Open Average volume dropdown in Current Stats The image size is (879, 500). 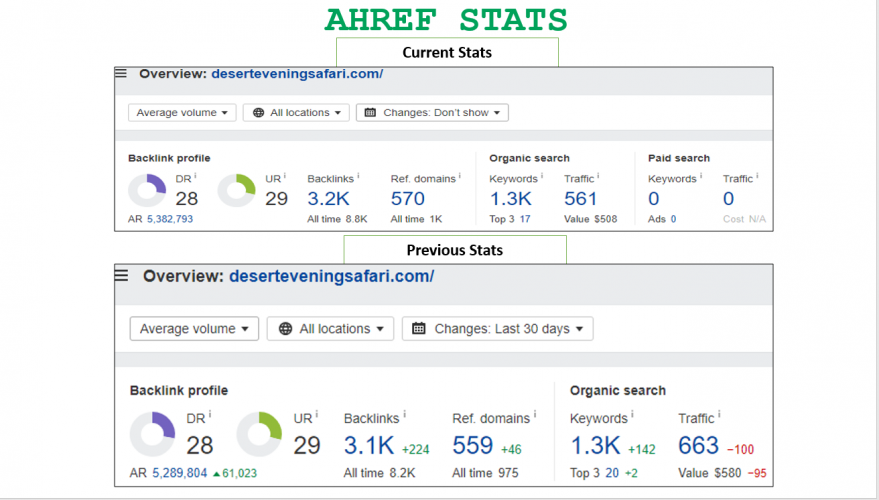coord(182,113)
